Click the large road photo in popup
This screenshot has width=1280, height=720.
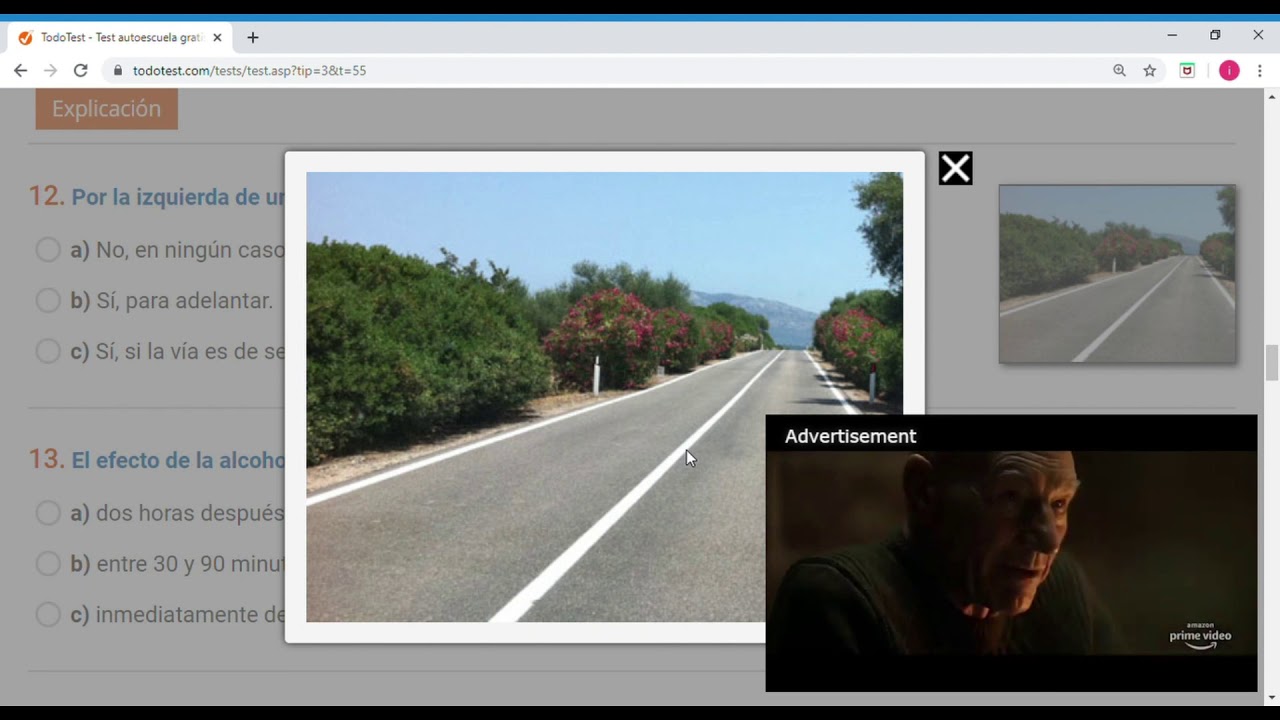point(604,396)
